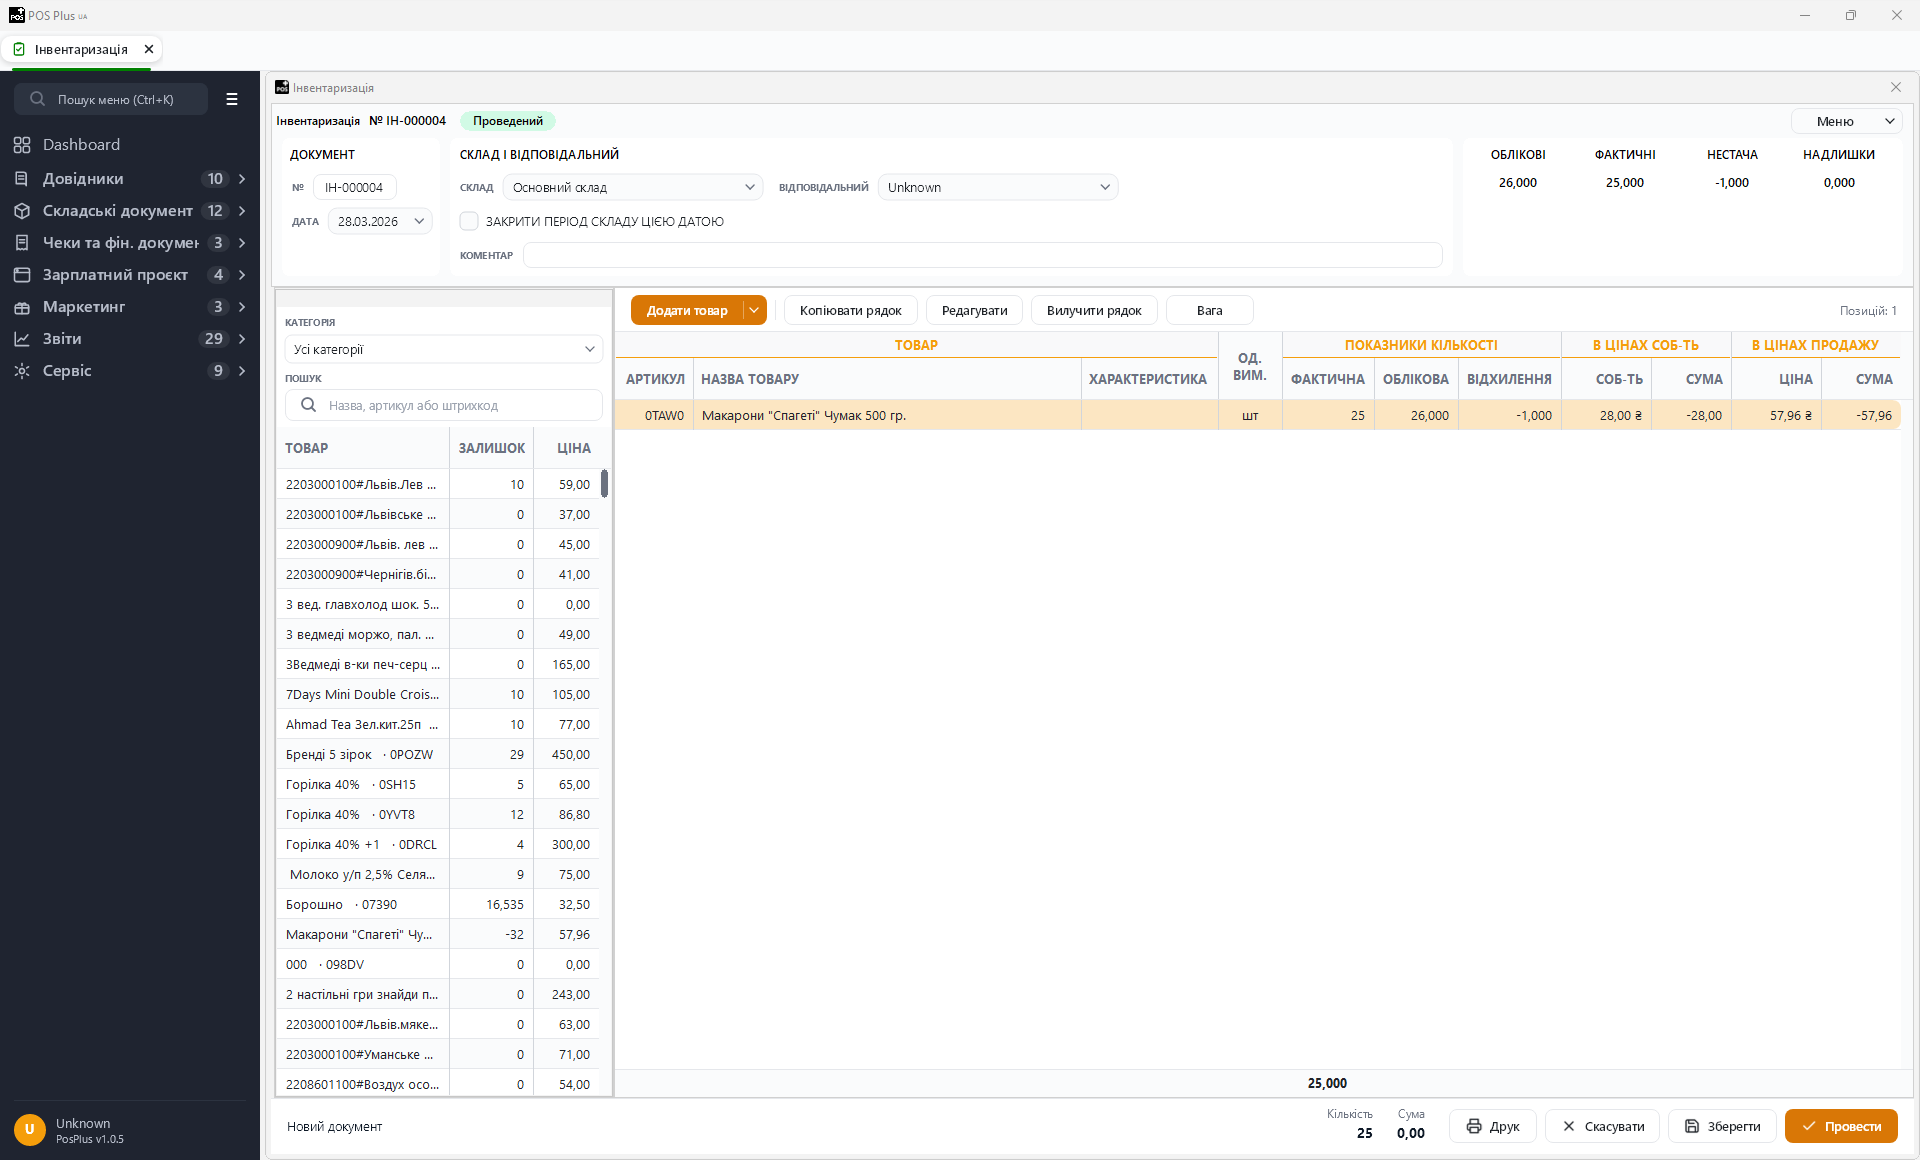
Task: Click the product search magnifier icon
Action: (309, 405)
